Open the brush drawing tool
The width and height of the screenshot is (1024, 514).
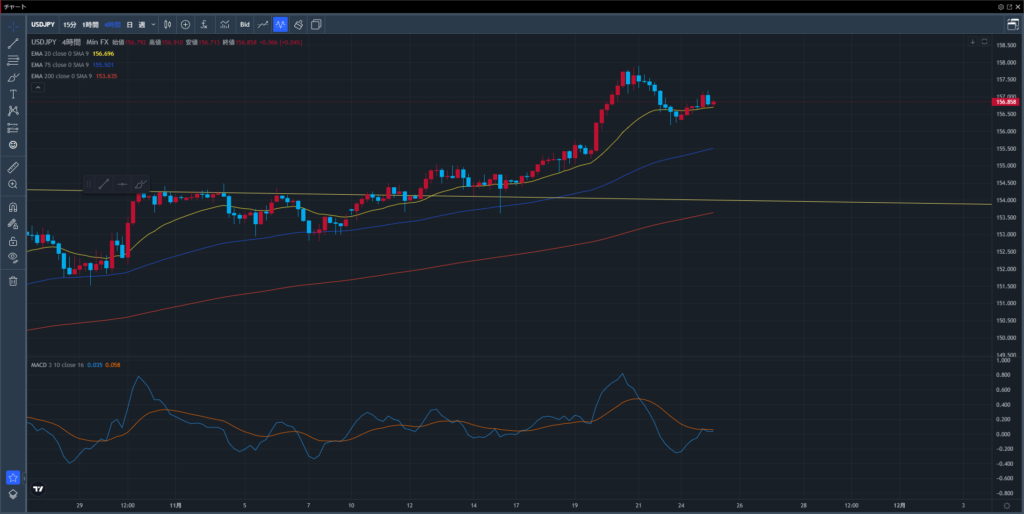pos(13,77)
